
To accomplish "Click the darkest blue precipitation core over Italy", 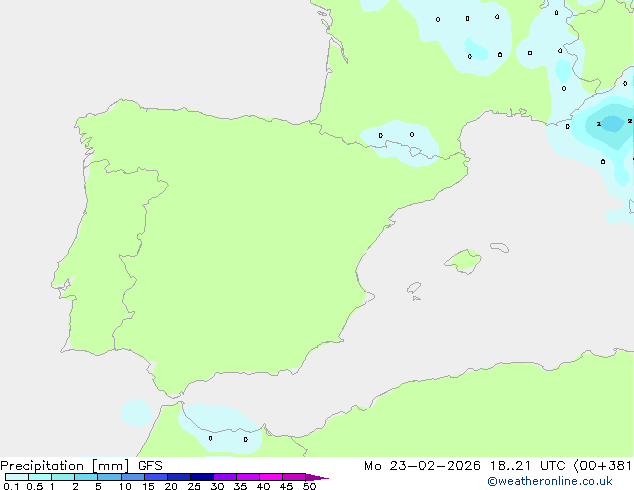I will tap(612, 124).
